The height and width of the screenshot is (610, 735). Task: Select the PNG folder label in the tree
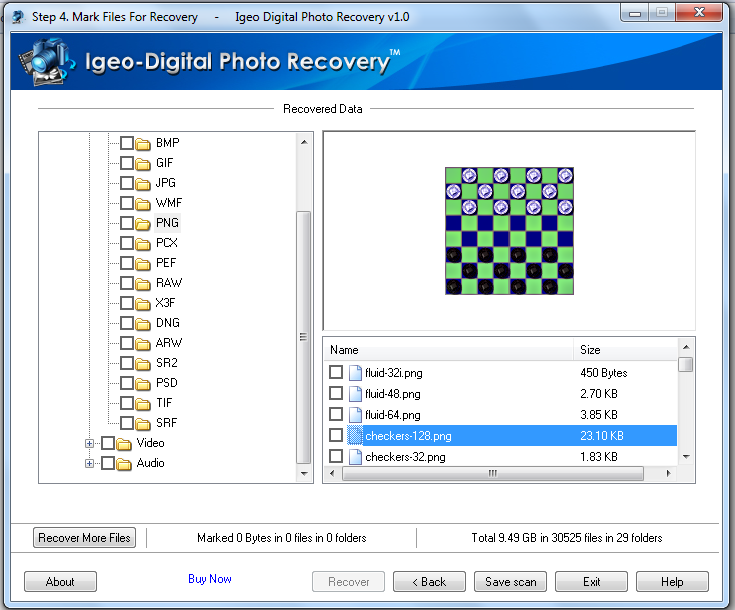(167, 223)
